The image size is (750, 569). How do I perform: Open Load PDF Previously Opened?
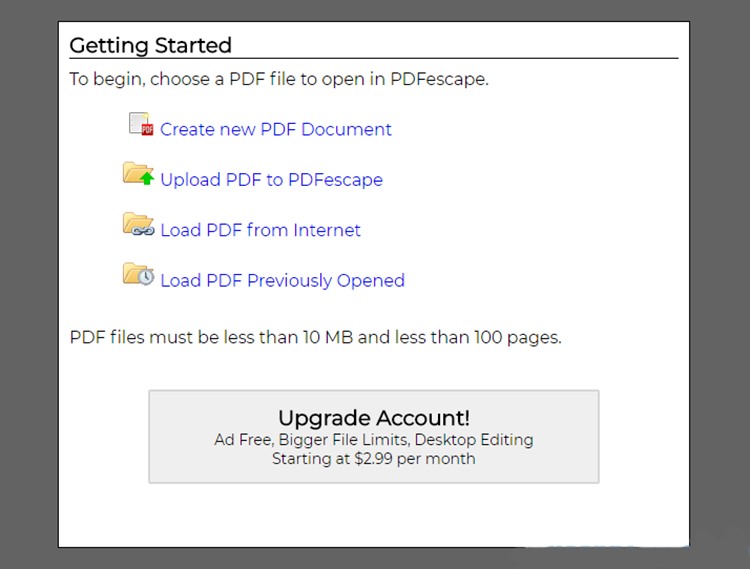283,280
